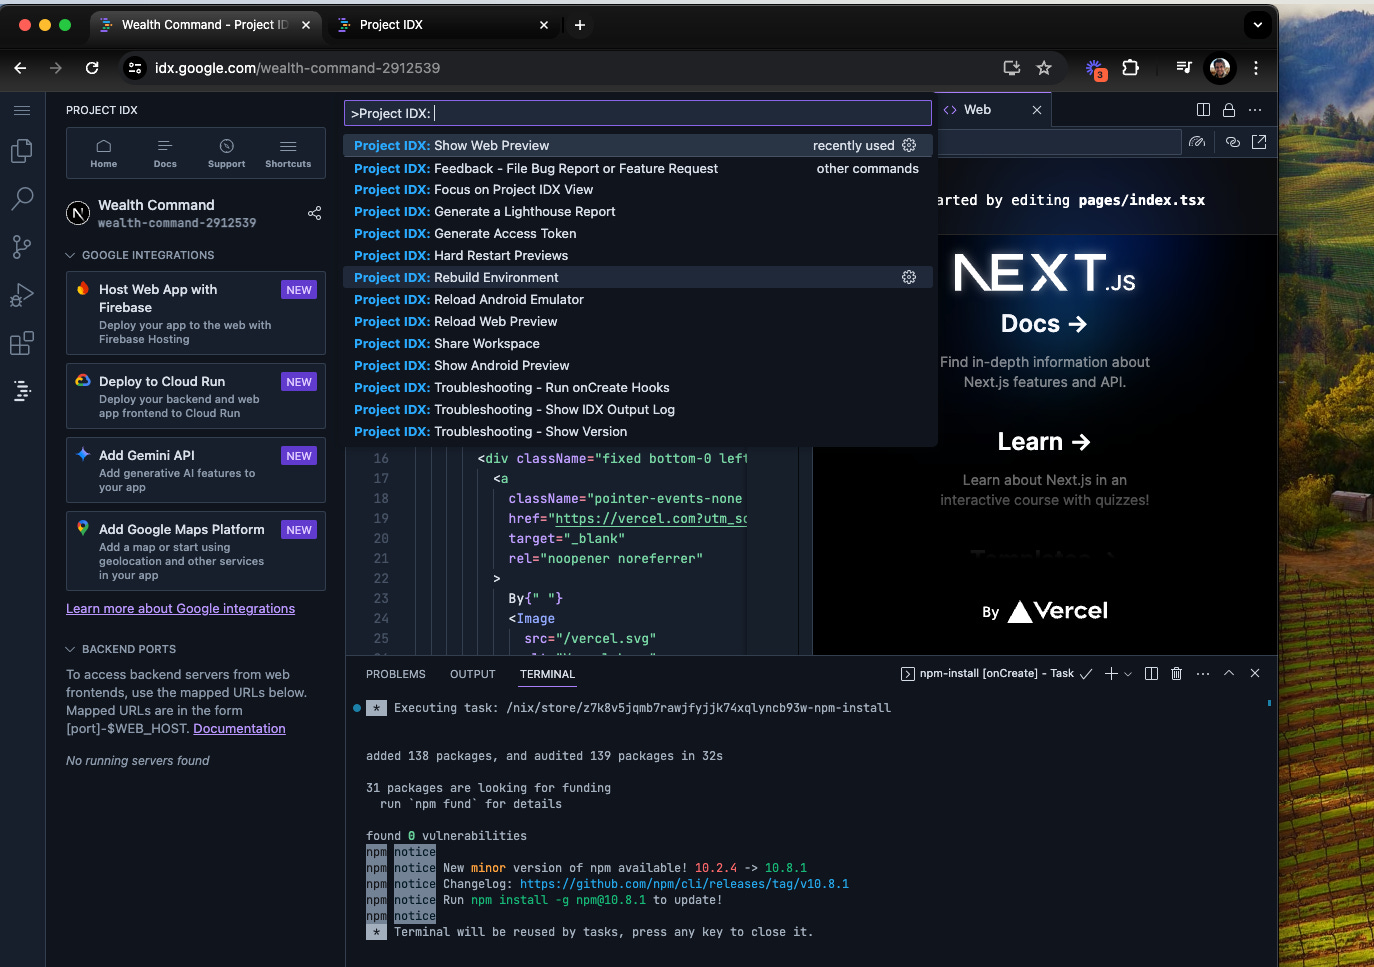Click the share icon beside Wealth Command

click(x=314, y=213)
